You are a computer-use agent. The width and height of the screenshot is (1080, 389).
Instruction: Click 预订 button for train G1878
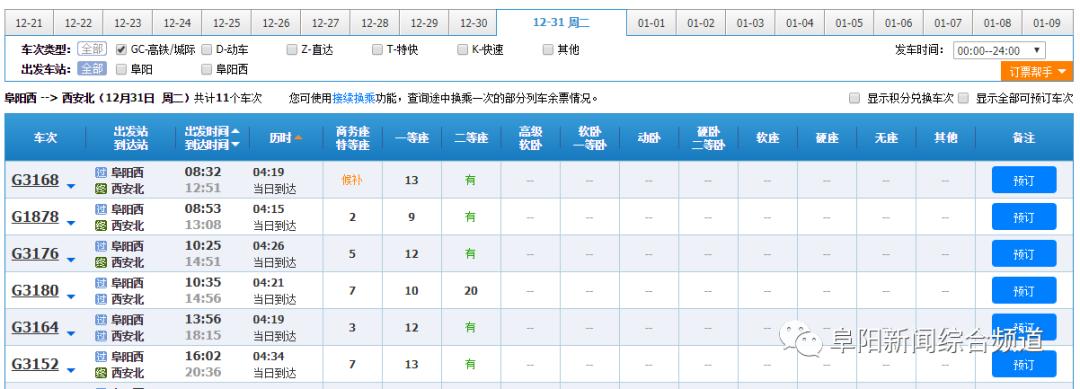pos(1024,217)
